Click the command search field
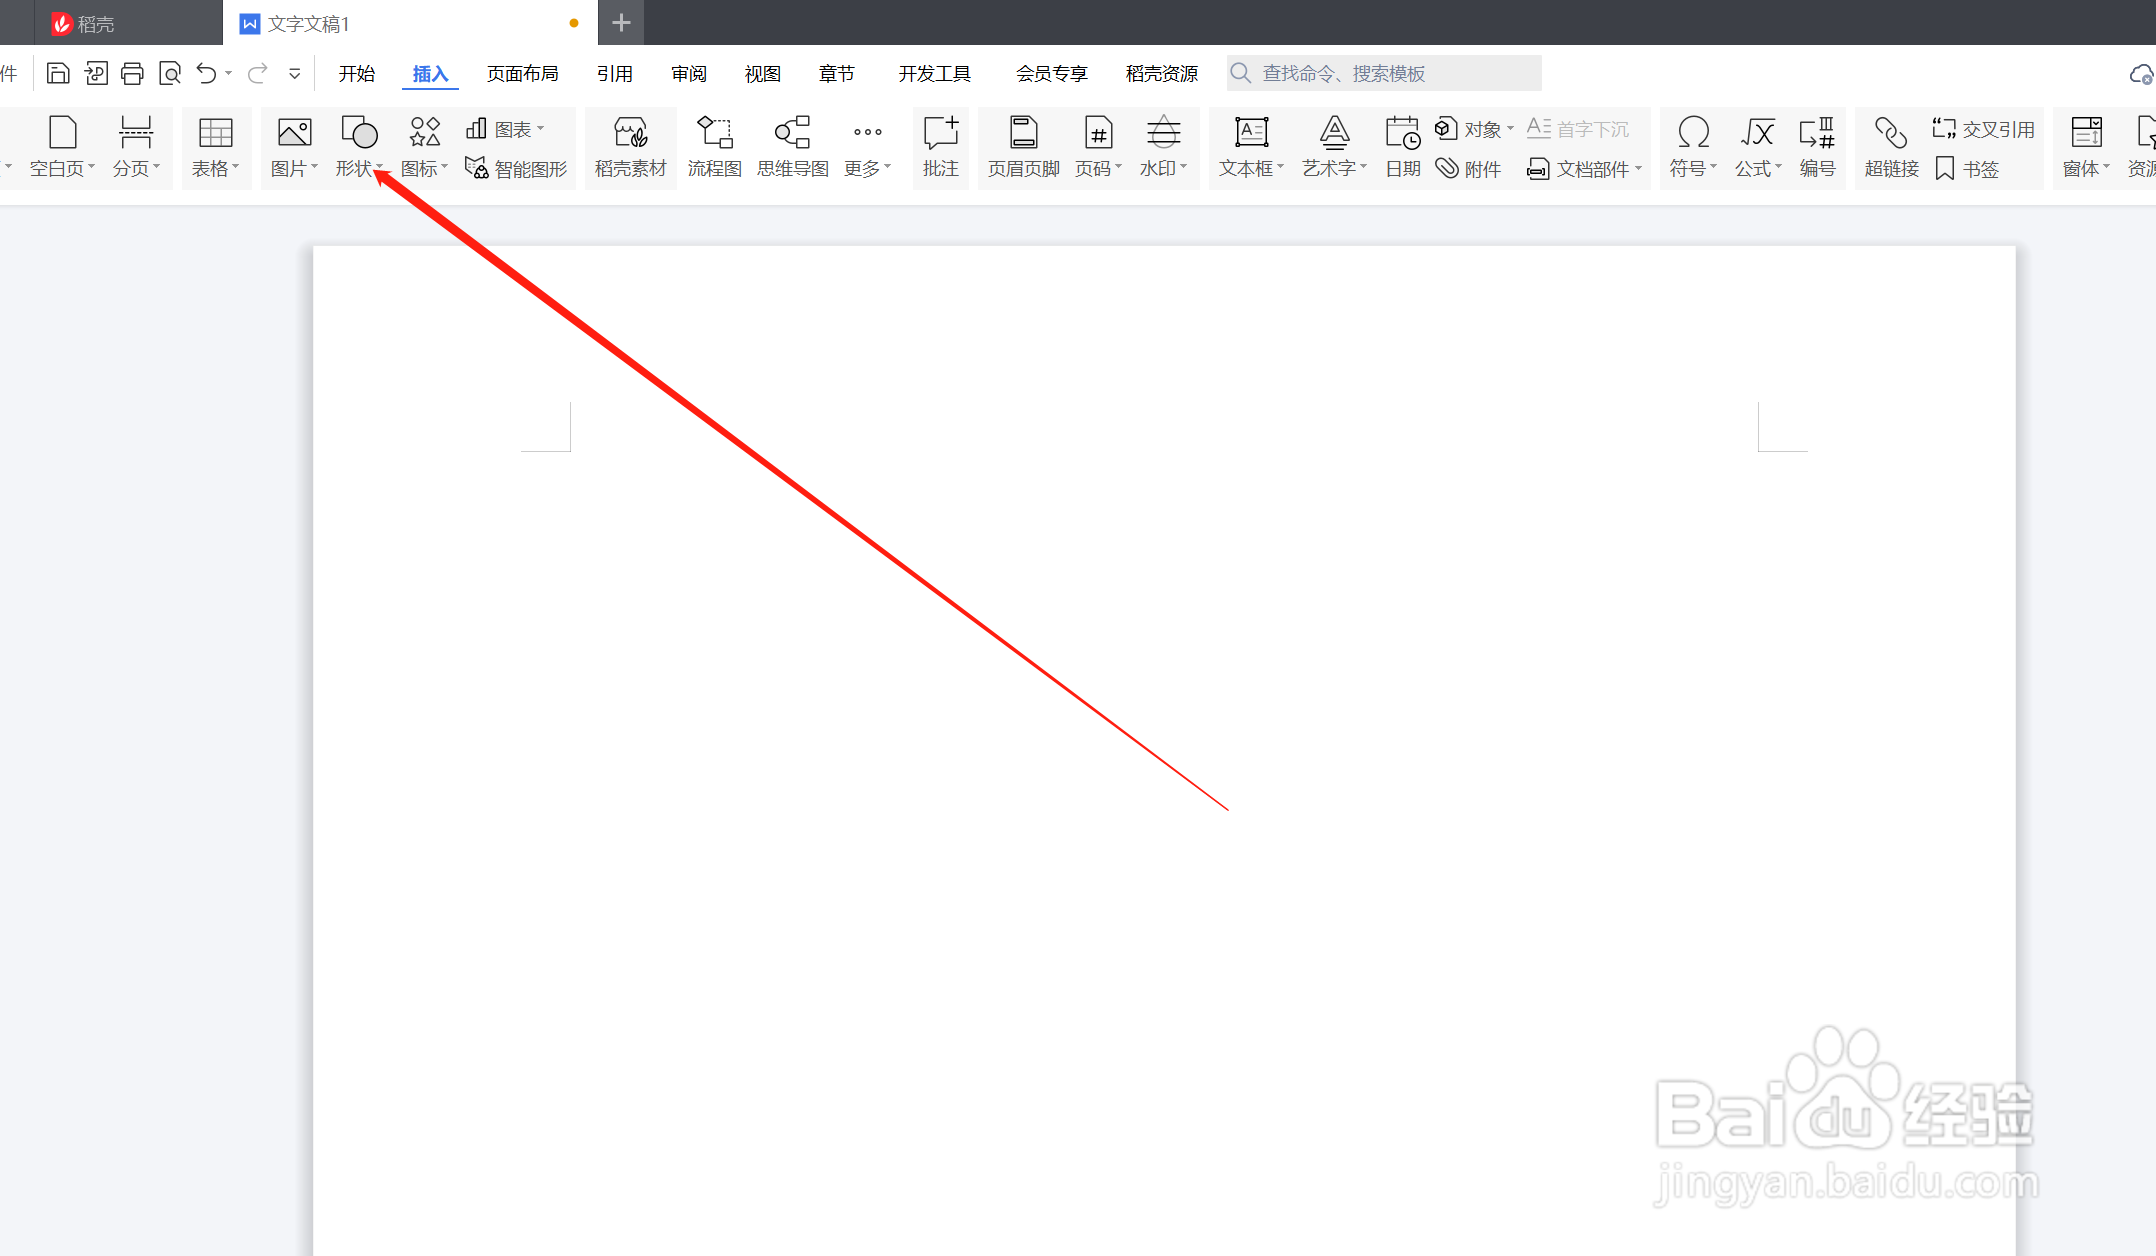The height and width of the screenshot is (1256, 2156). coord(1385,73)
